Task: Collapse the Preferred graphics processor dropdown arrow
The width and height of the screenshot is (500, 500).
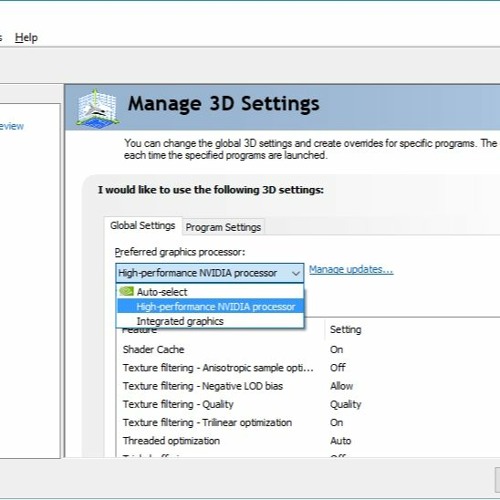Action: click(x=295, y=273)
